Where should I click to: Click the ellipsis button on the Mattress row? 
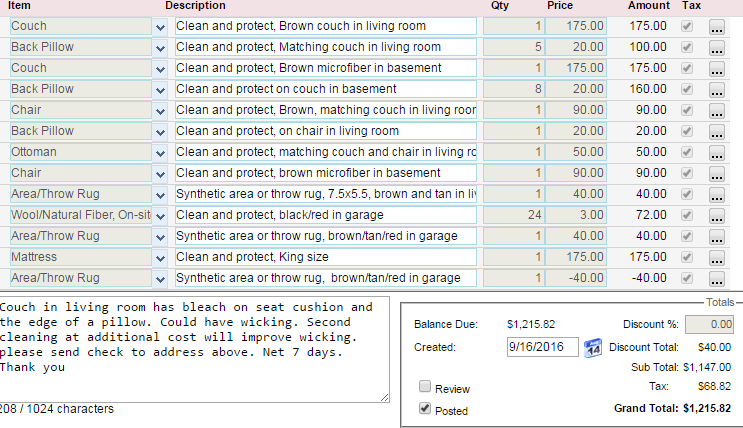[x=716, y=257]
